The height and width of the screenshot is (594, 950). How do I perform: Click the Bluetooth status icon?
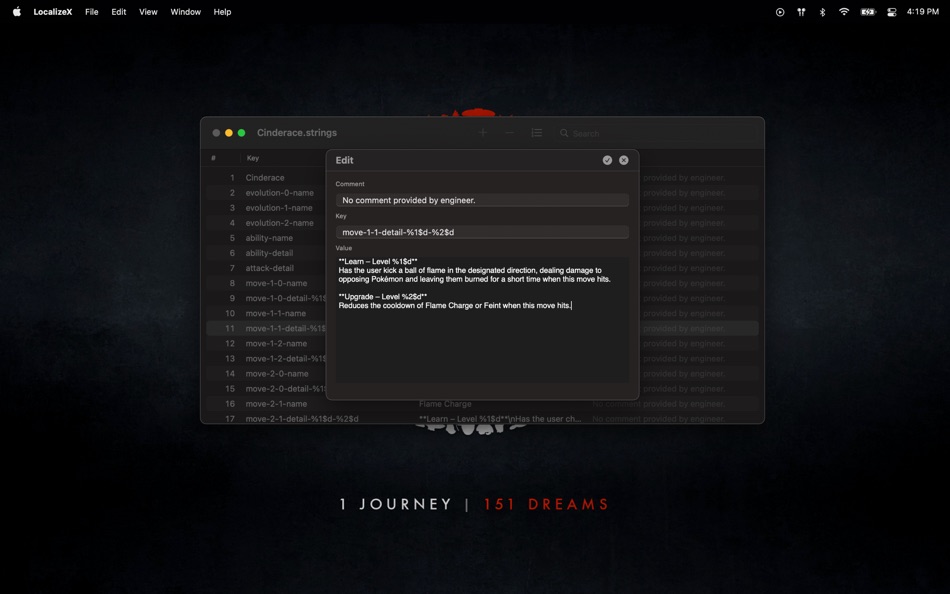pyautogui.click(x=822, y=12)
